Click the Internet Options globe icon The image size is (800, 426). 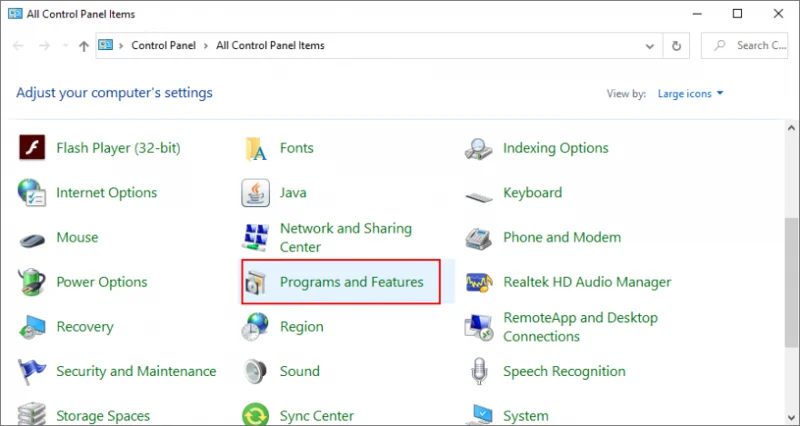32,193
